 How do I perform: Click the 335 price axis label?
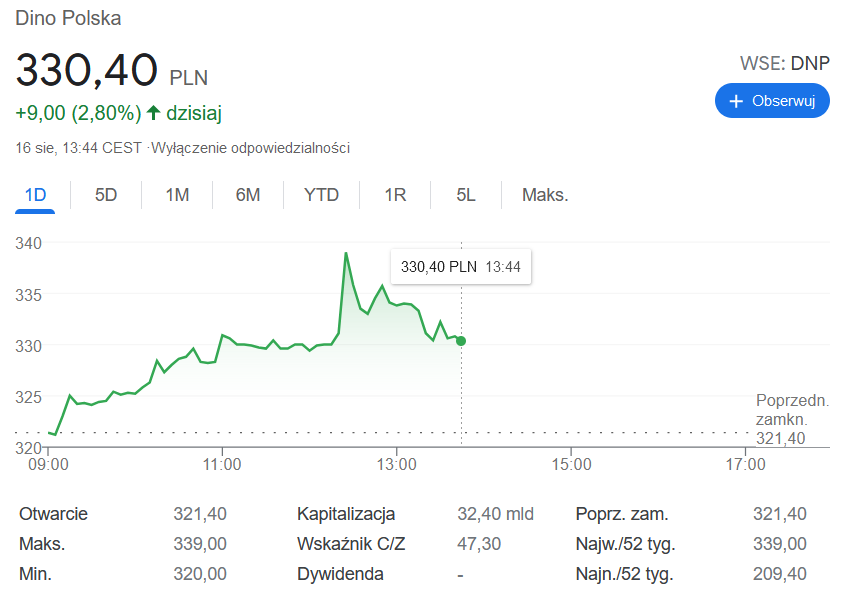(28, 295)
